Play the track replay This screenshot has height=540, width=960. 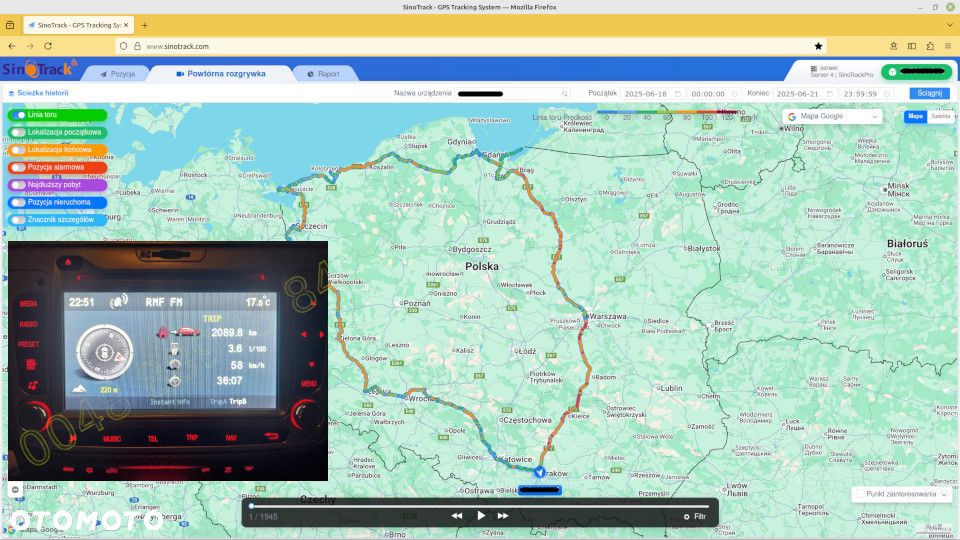tap(481, 516)
